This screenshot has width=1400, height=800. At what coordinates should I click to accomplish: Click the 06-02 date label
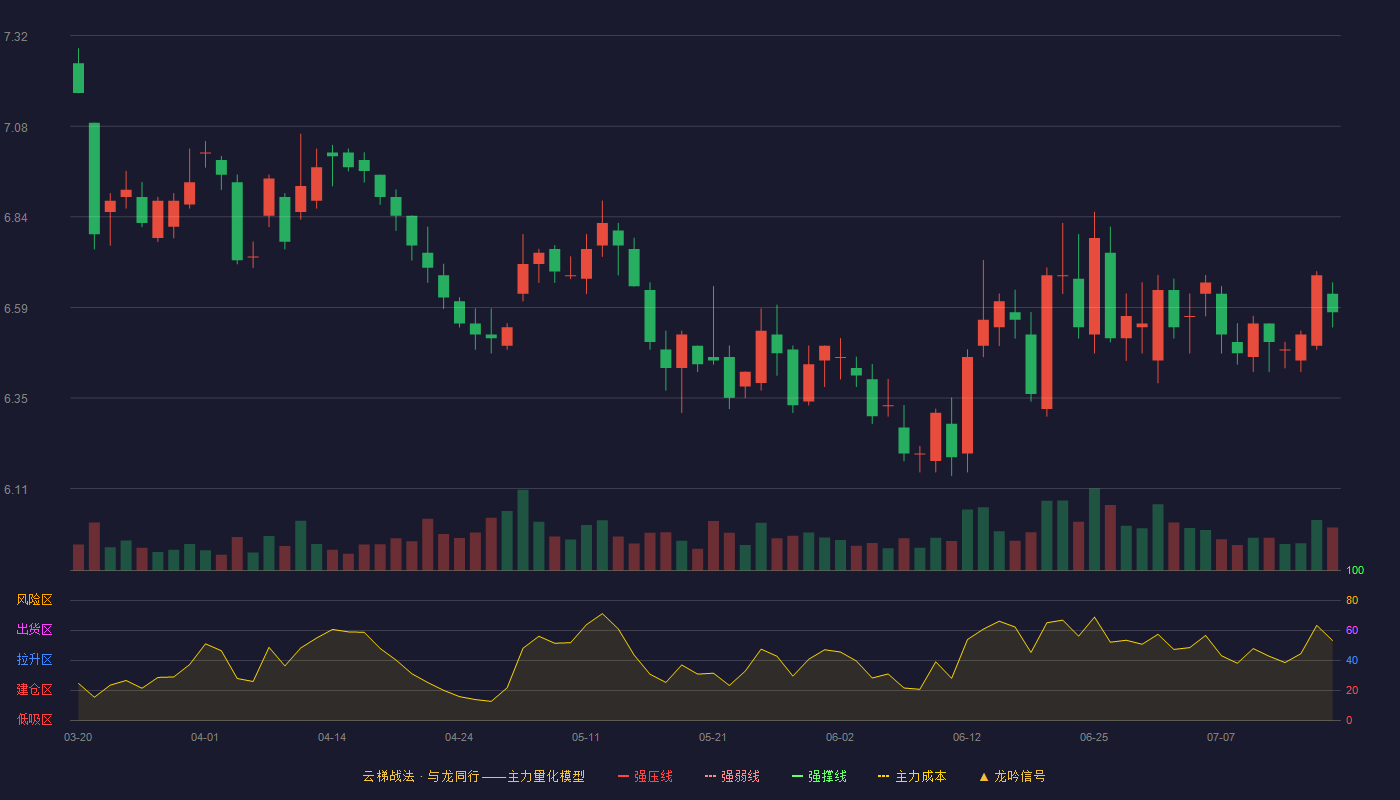(840, 737)
